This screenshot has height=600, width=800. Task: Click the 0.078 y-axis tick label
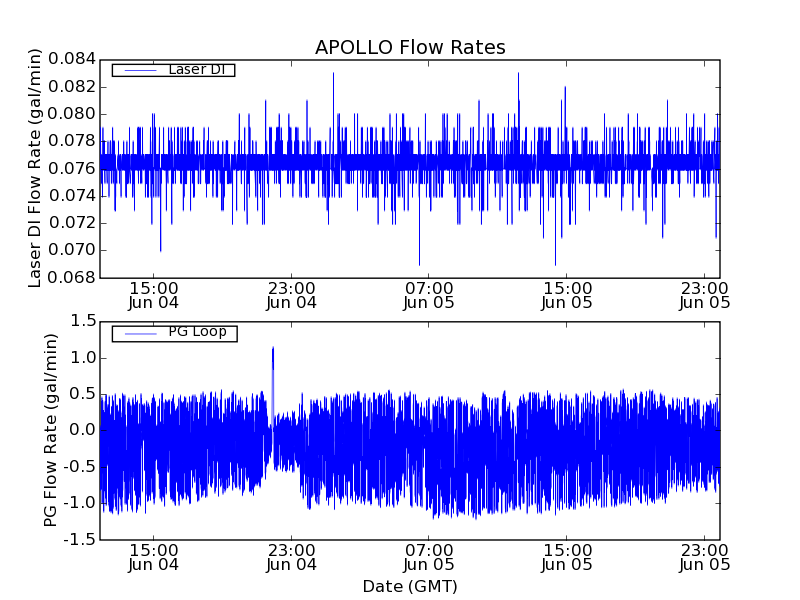click(72, 141)
